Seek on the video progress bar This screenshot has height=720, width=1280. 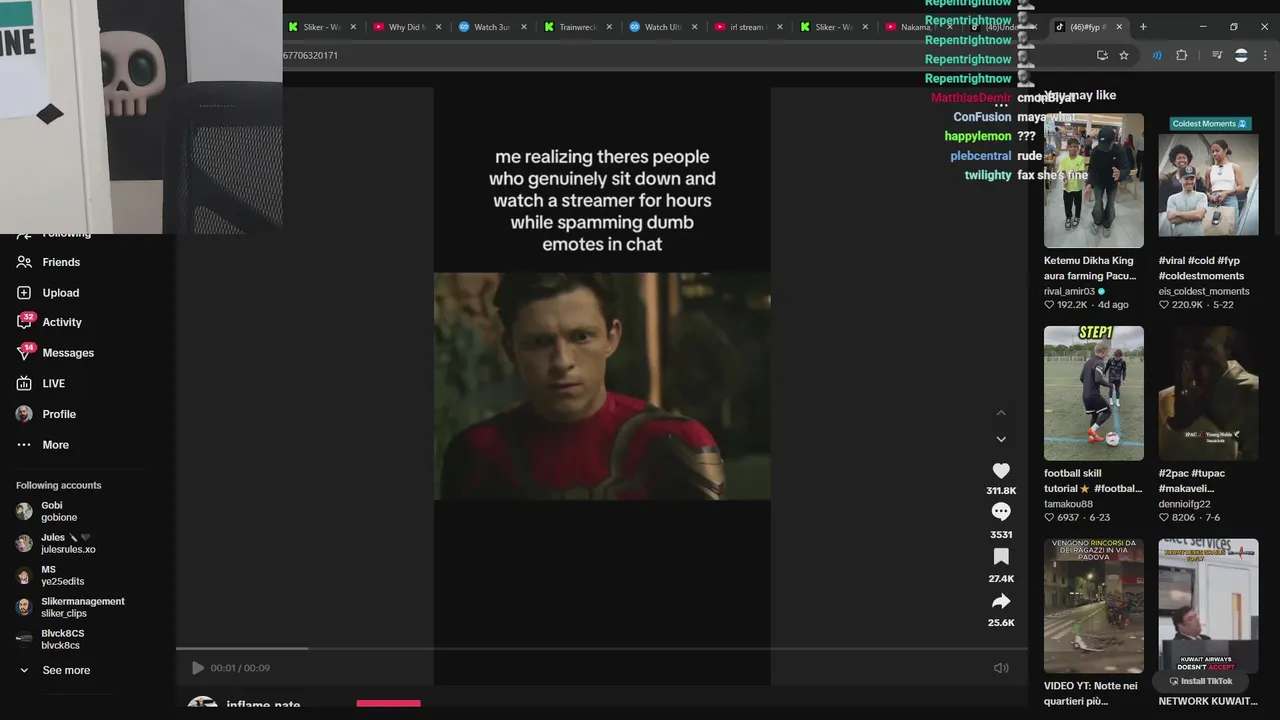click(x=602, y=649)
